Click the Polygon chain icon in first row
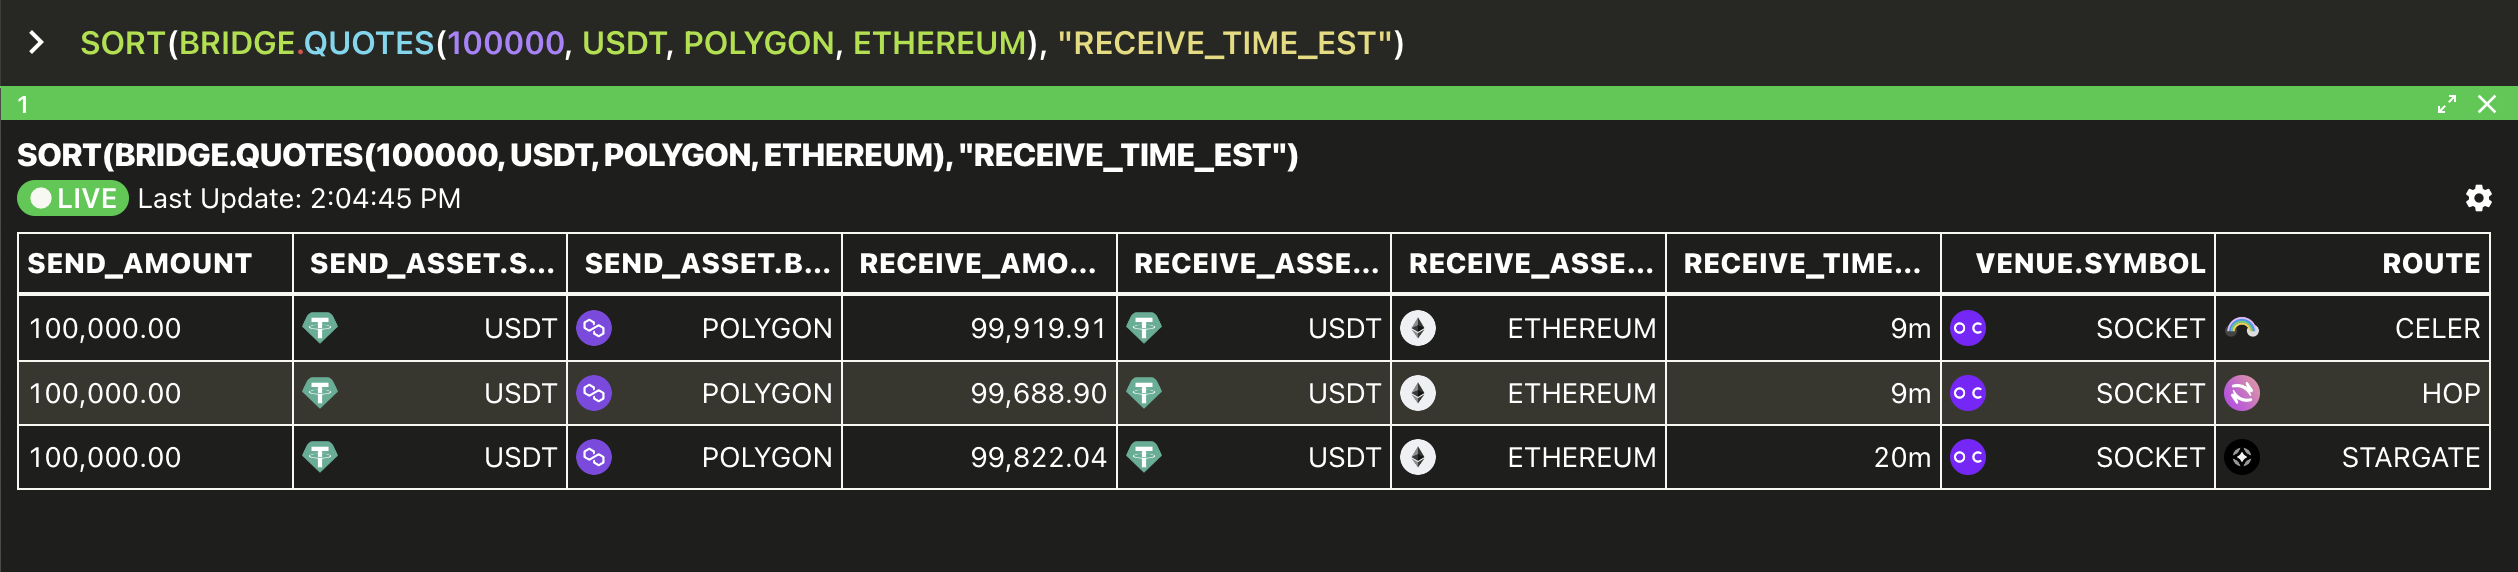 [x=594, y=328]
